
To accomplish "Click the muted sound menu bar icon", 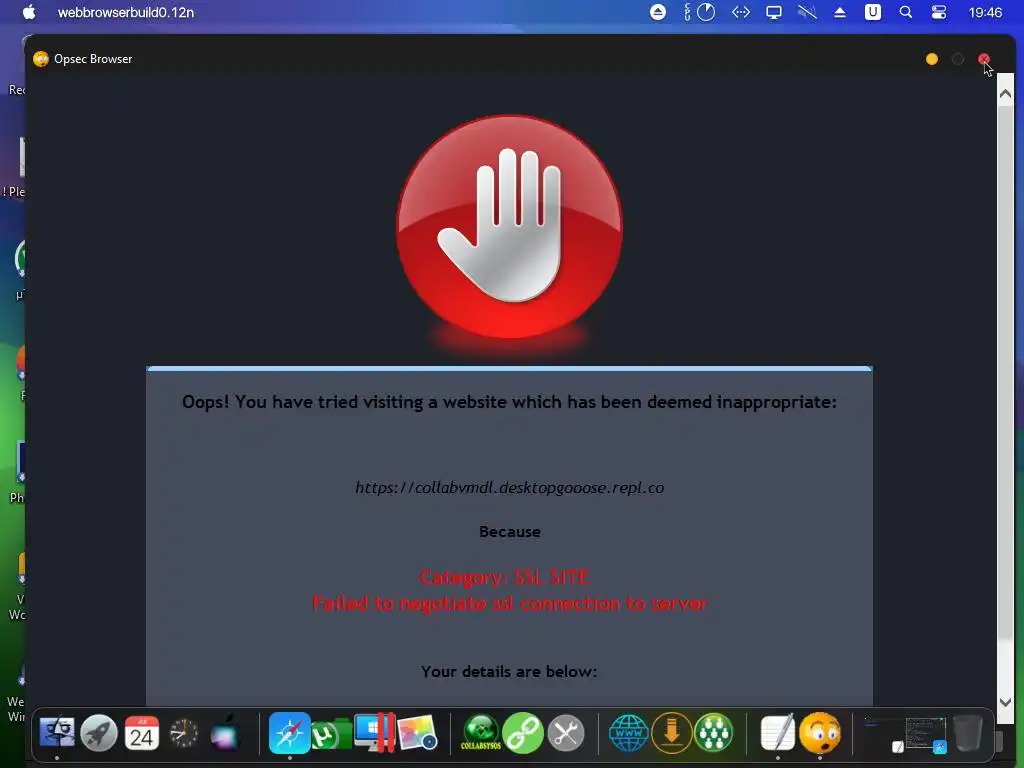I will pyautogui.click(x=807, y=12).
